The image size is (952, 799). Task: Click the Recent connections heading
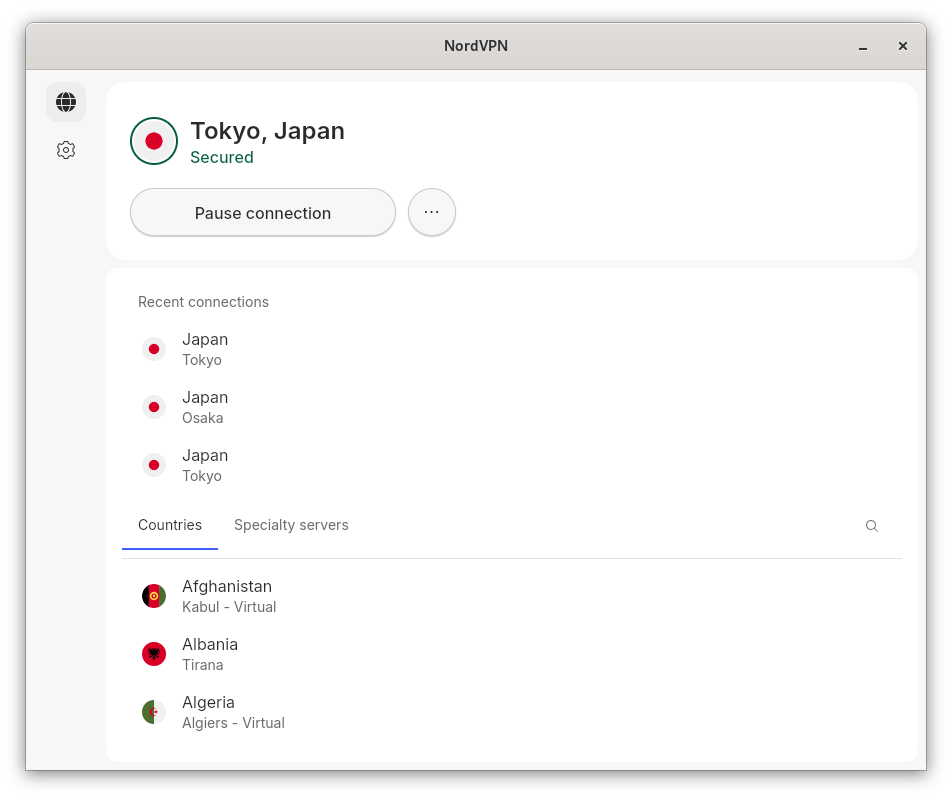203,302
